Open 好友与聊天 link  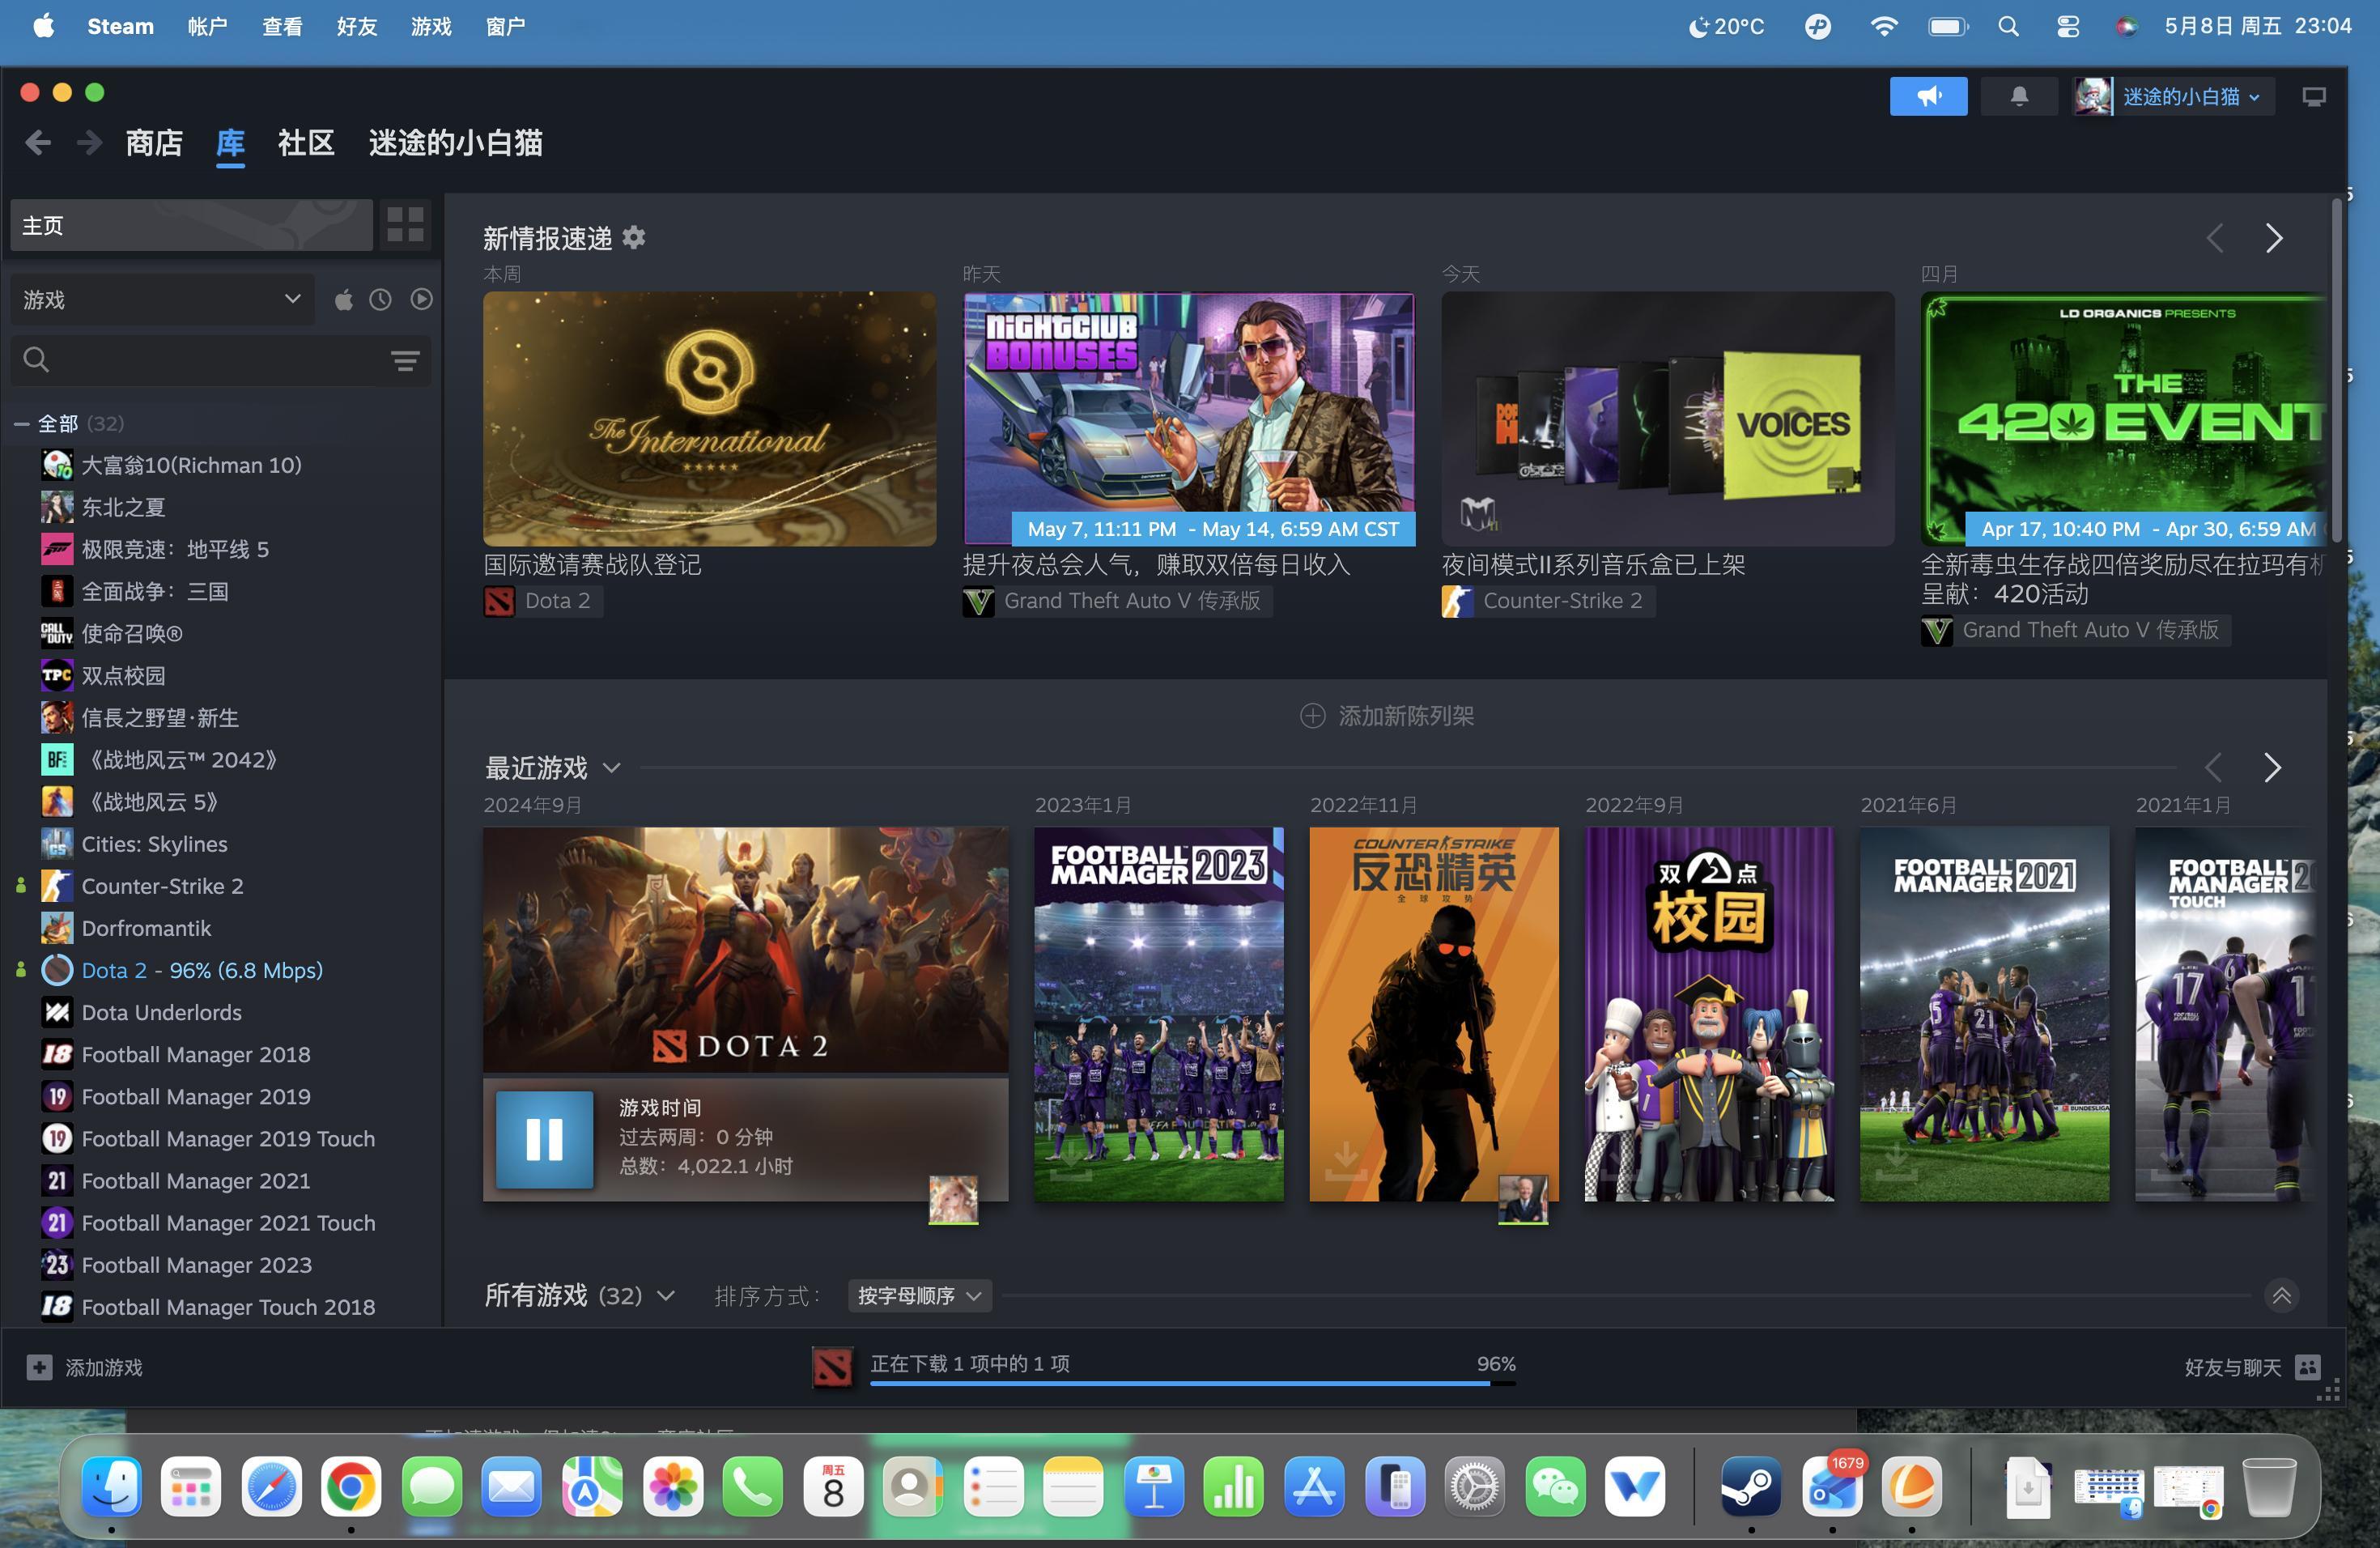(x=2233, y=1367)
